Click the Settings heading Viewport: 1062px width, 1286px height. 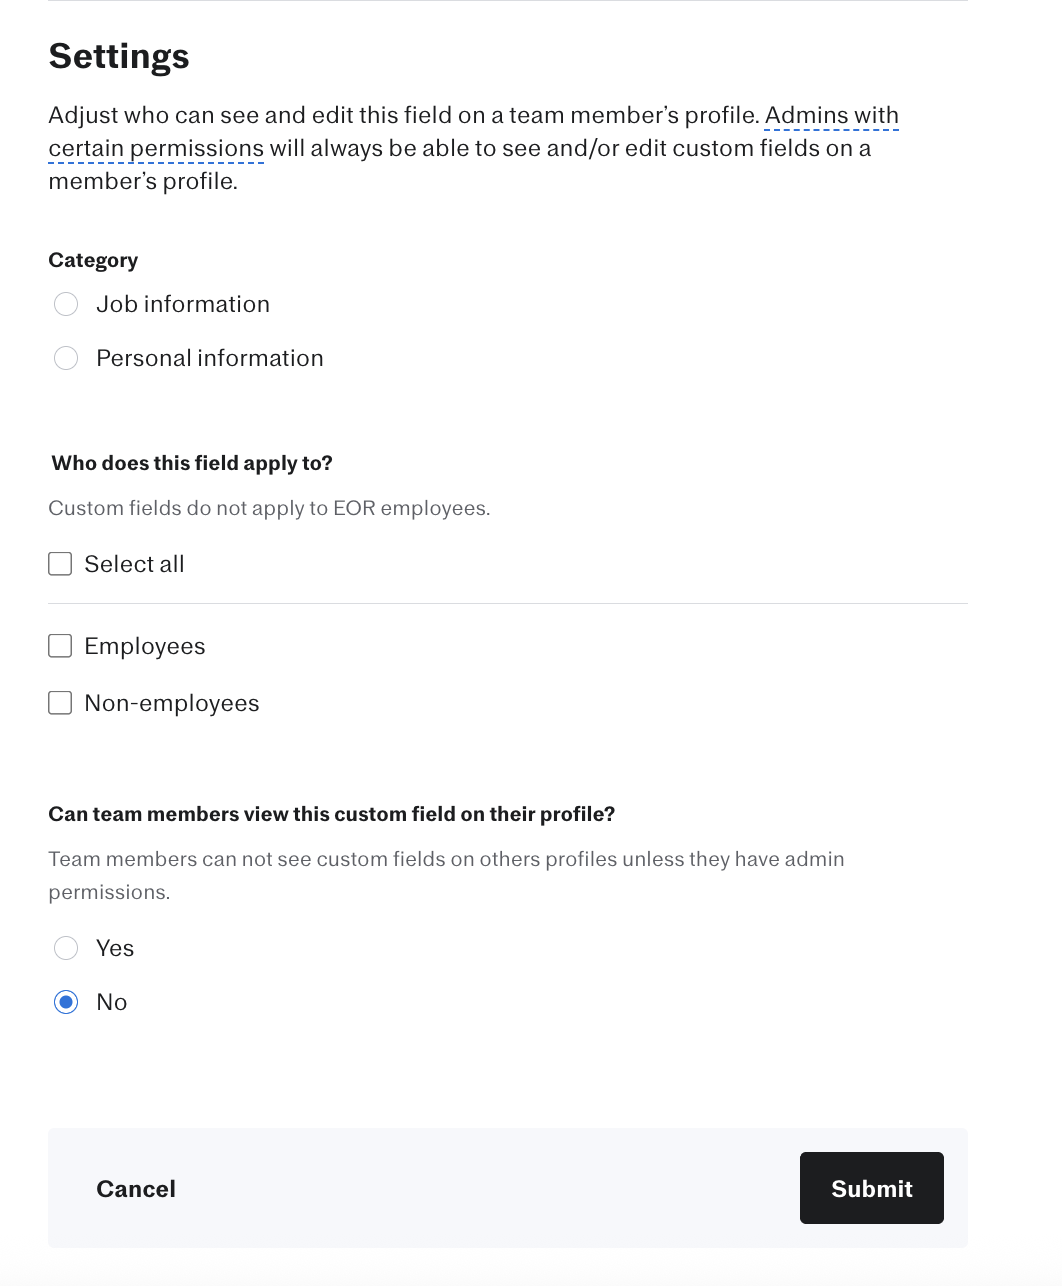pyautogui.click(x=119, y=56)
